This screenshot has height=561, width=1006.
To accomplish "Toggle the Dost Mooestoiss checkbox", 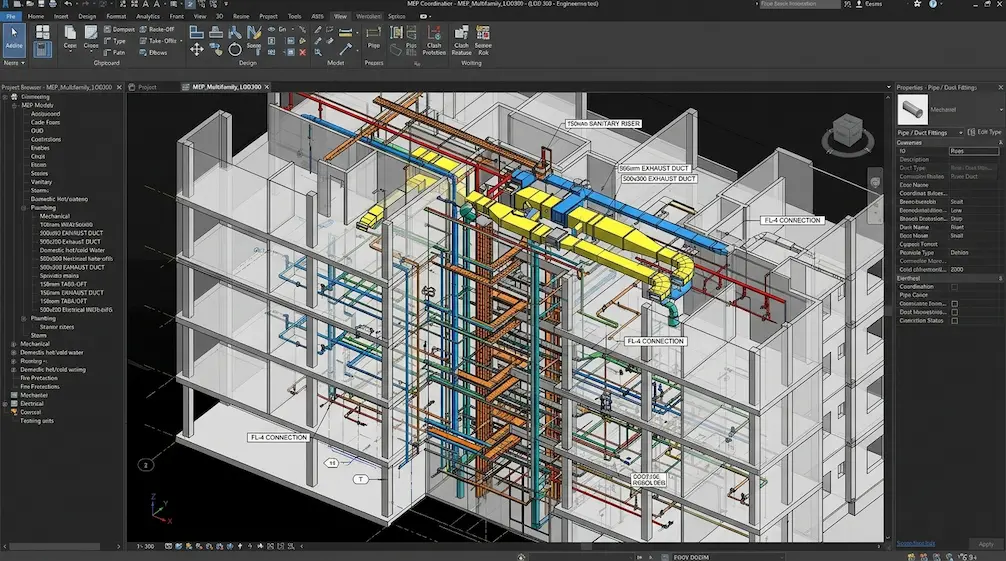I will click(x=955, y=312).
